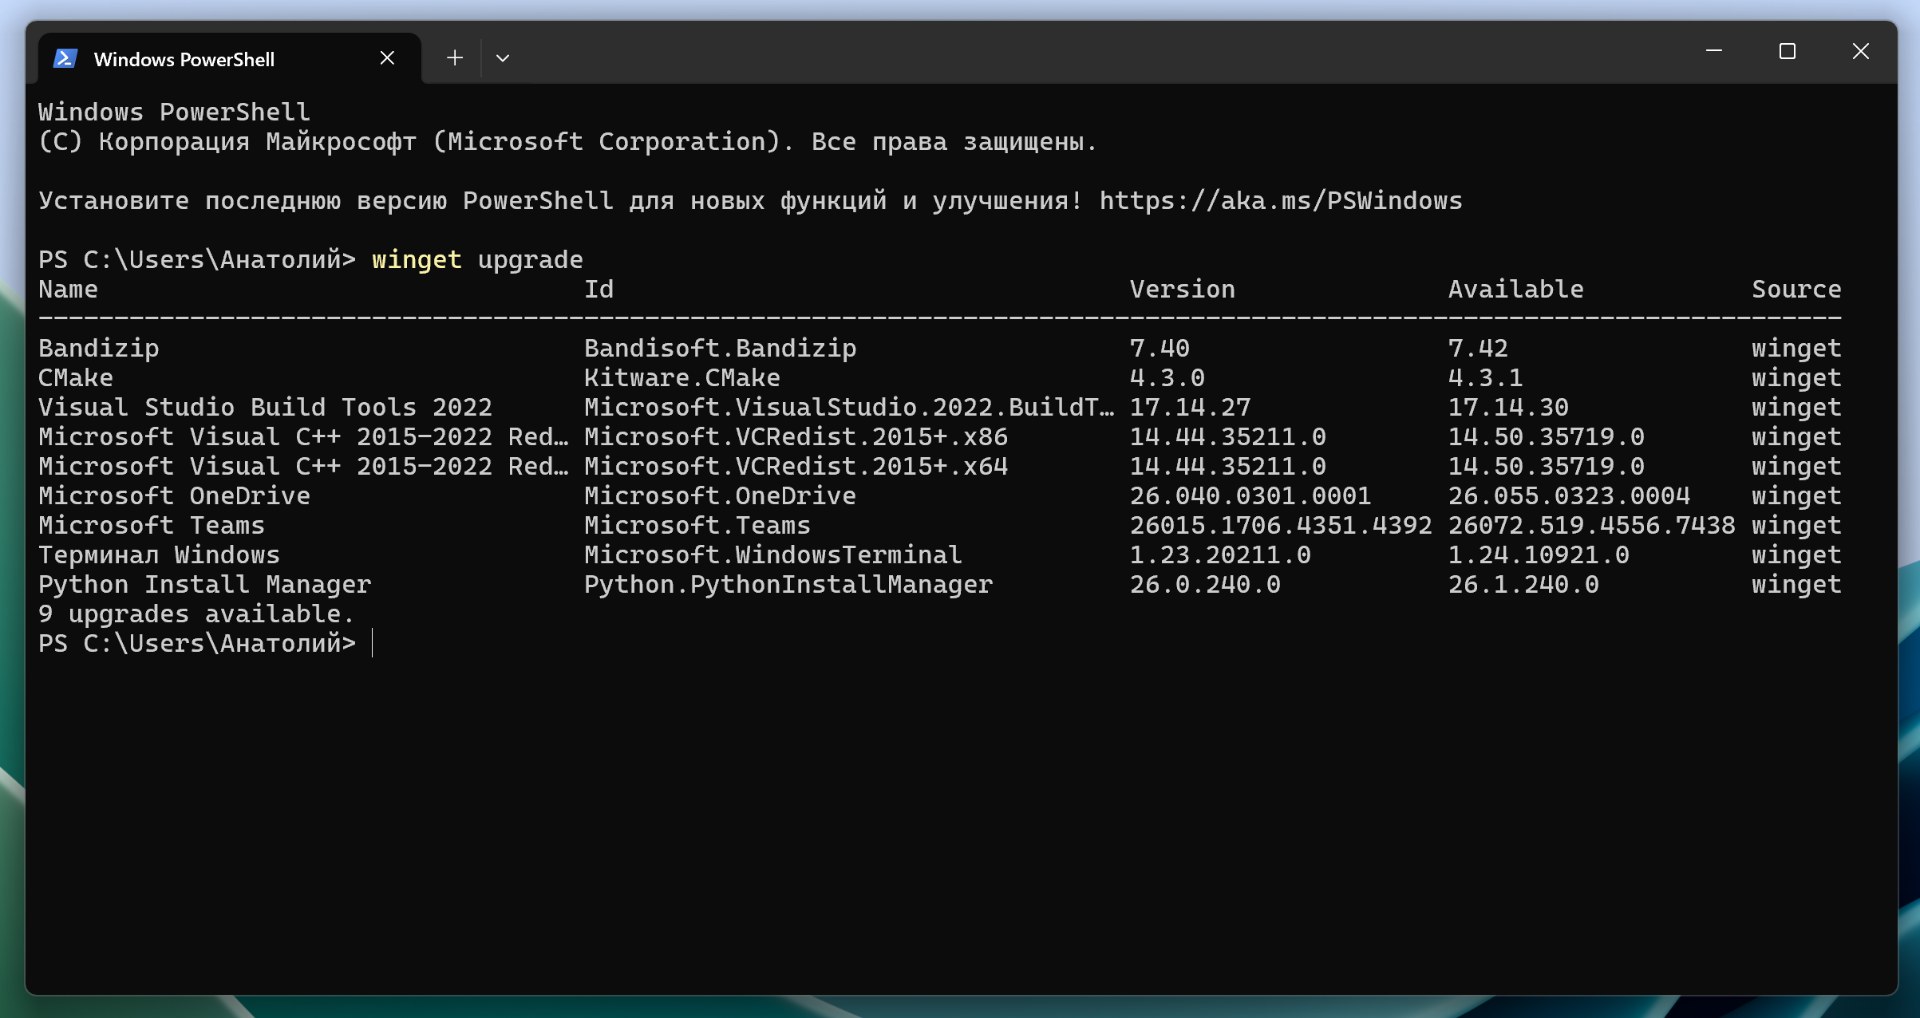Click the Microsoft OneDrive package name
This screenshot has height=1018, width=1920.
(174, 496)
